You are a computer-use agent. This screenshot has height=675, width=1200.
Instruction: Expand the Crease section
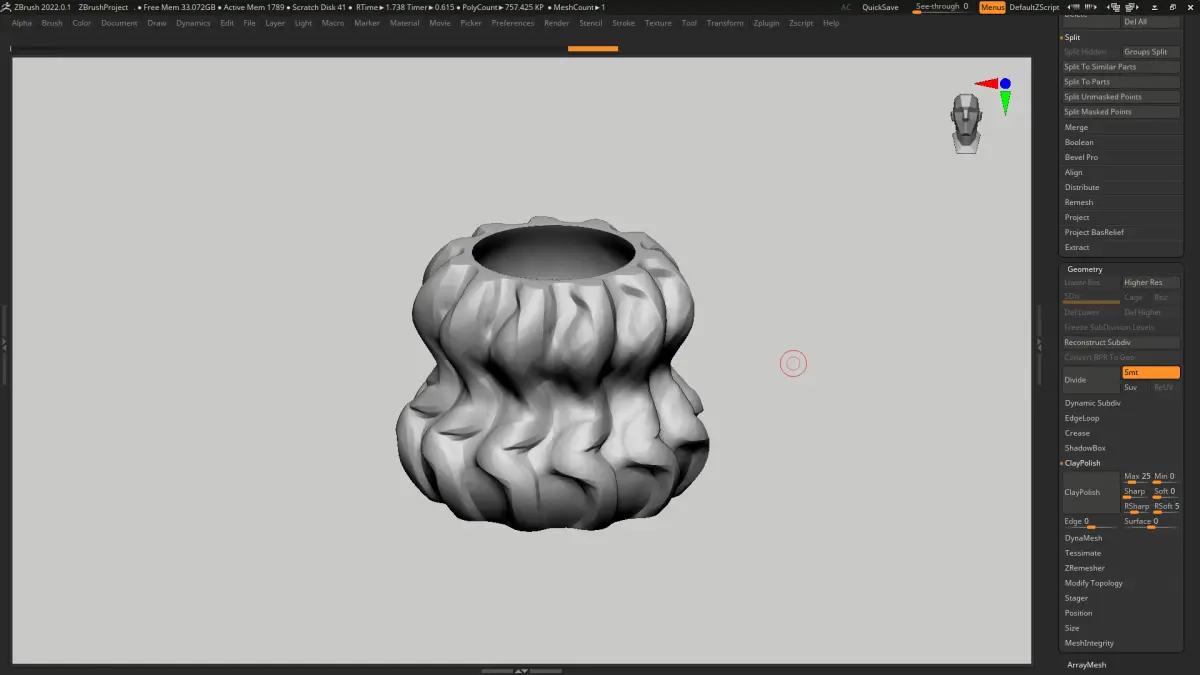[x=1077, y=433]
